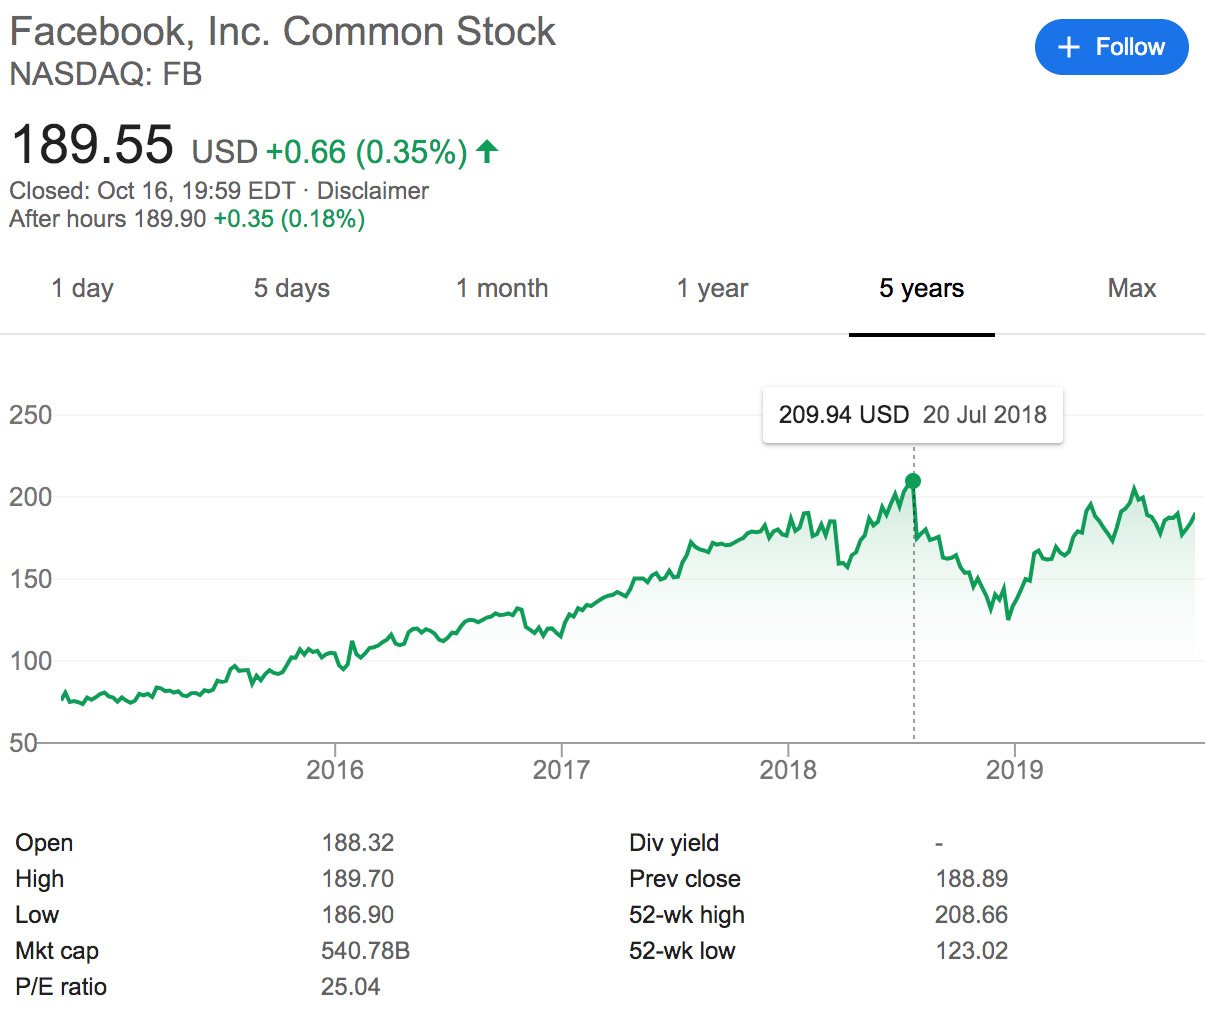Switch to the 1 day tab
1206x1015 pixels.
[x=83, y=289]
